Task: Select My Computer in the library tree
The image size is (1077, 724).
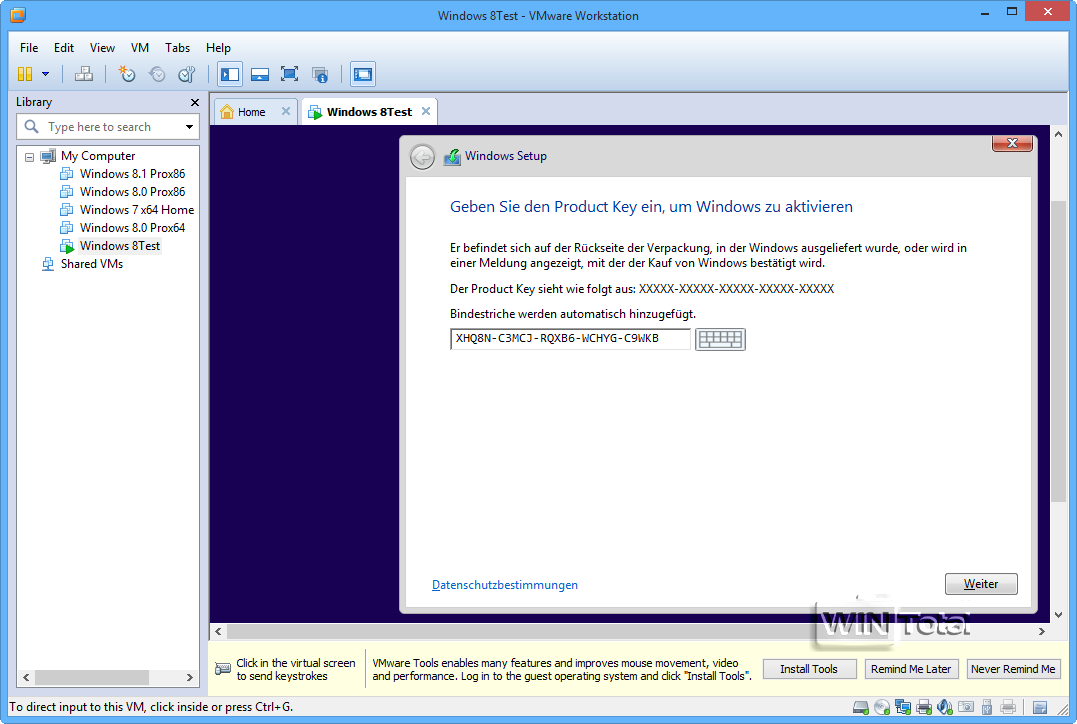Action: pos(98,156)
